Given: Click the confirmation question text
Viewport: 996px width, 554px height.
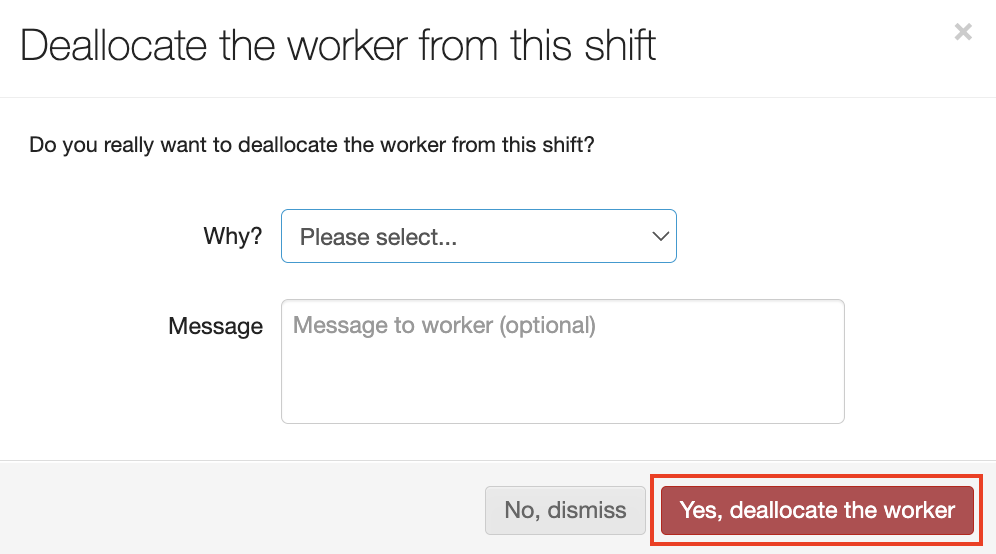Looking at the screenshot, I should tap(311, 145).
